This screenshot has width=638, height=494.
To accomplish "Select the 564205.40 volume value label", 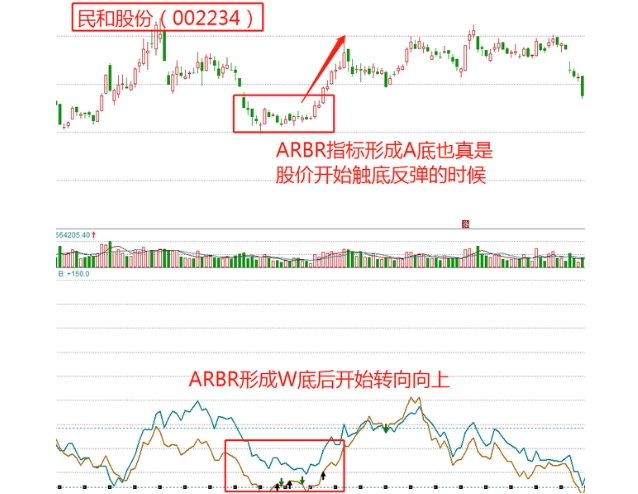I will point(73,235).
